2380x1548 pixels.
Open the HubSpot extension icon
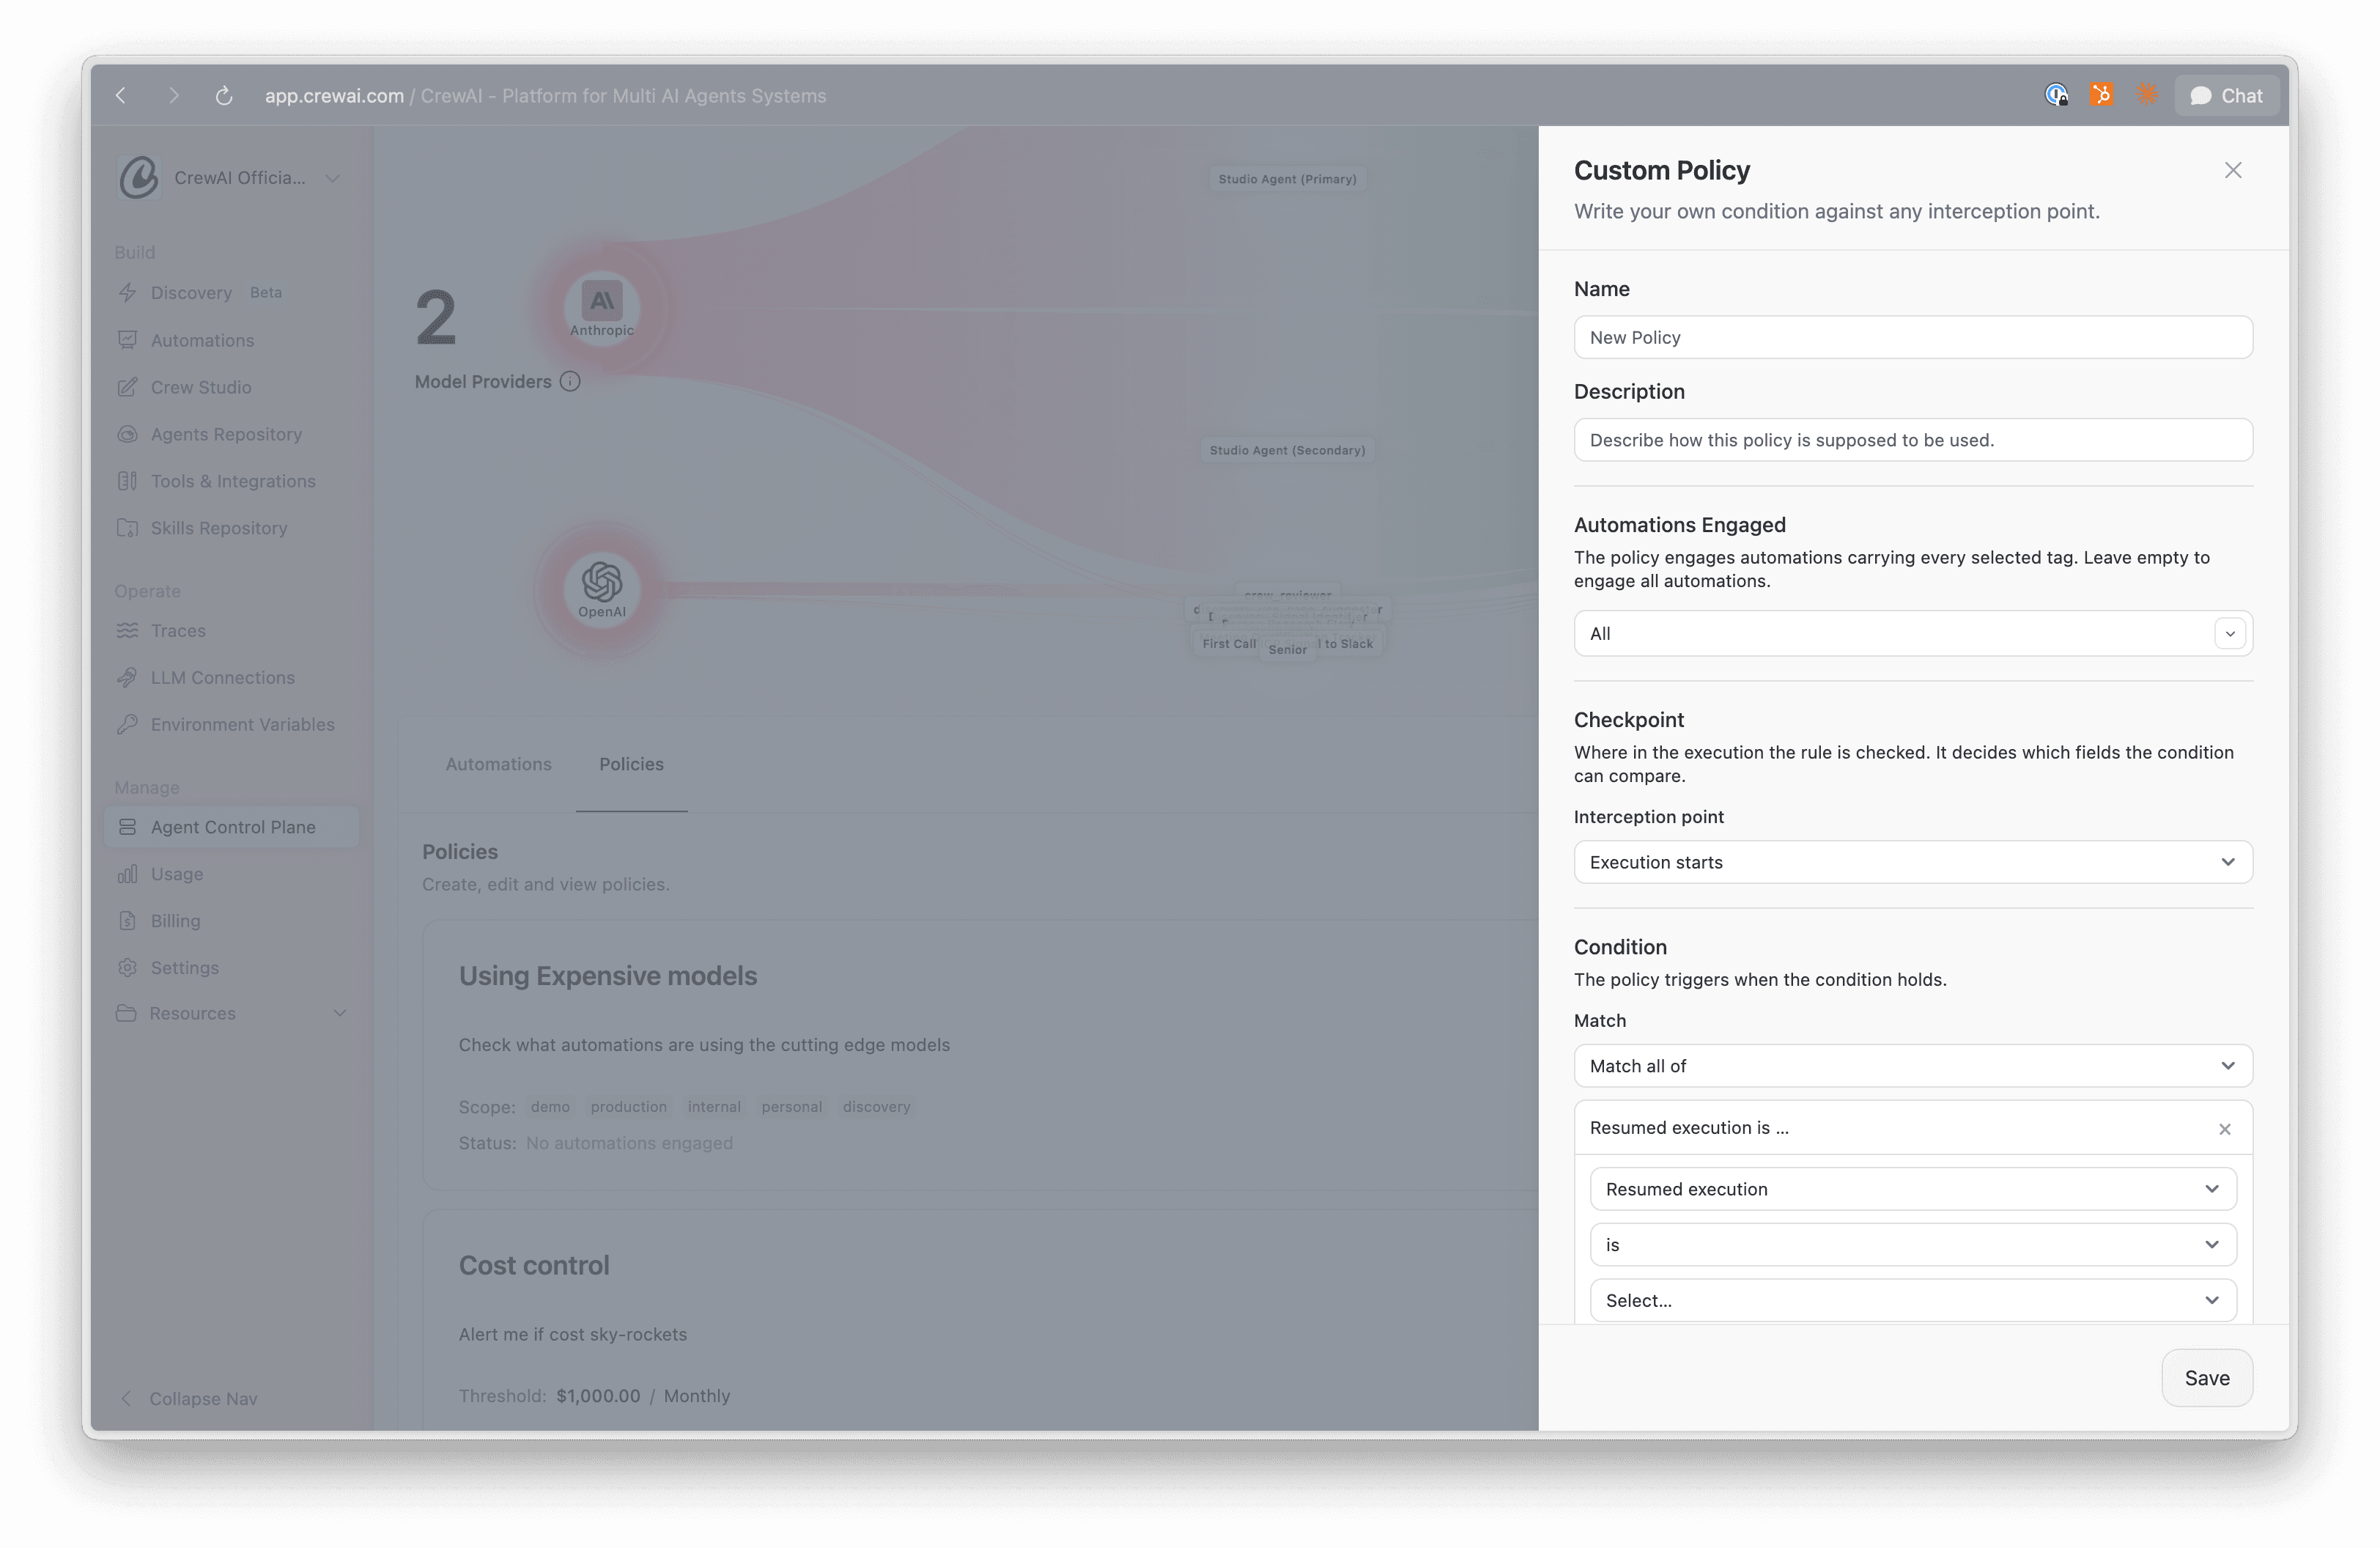point(2101,95)
